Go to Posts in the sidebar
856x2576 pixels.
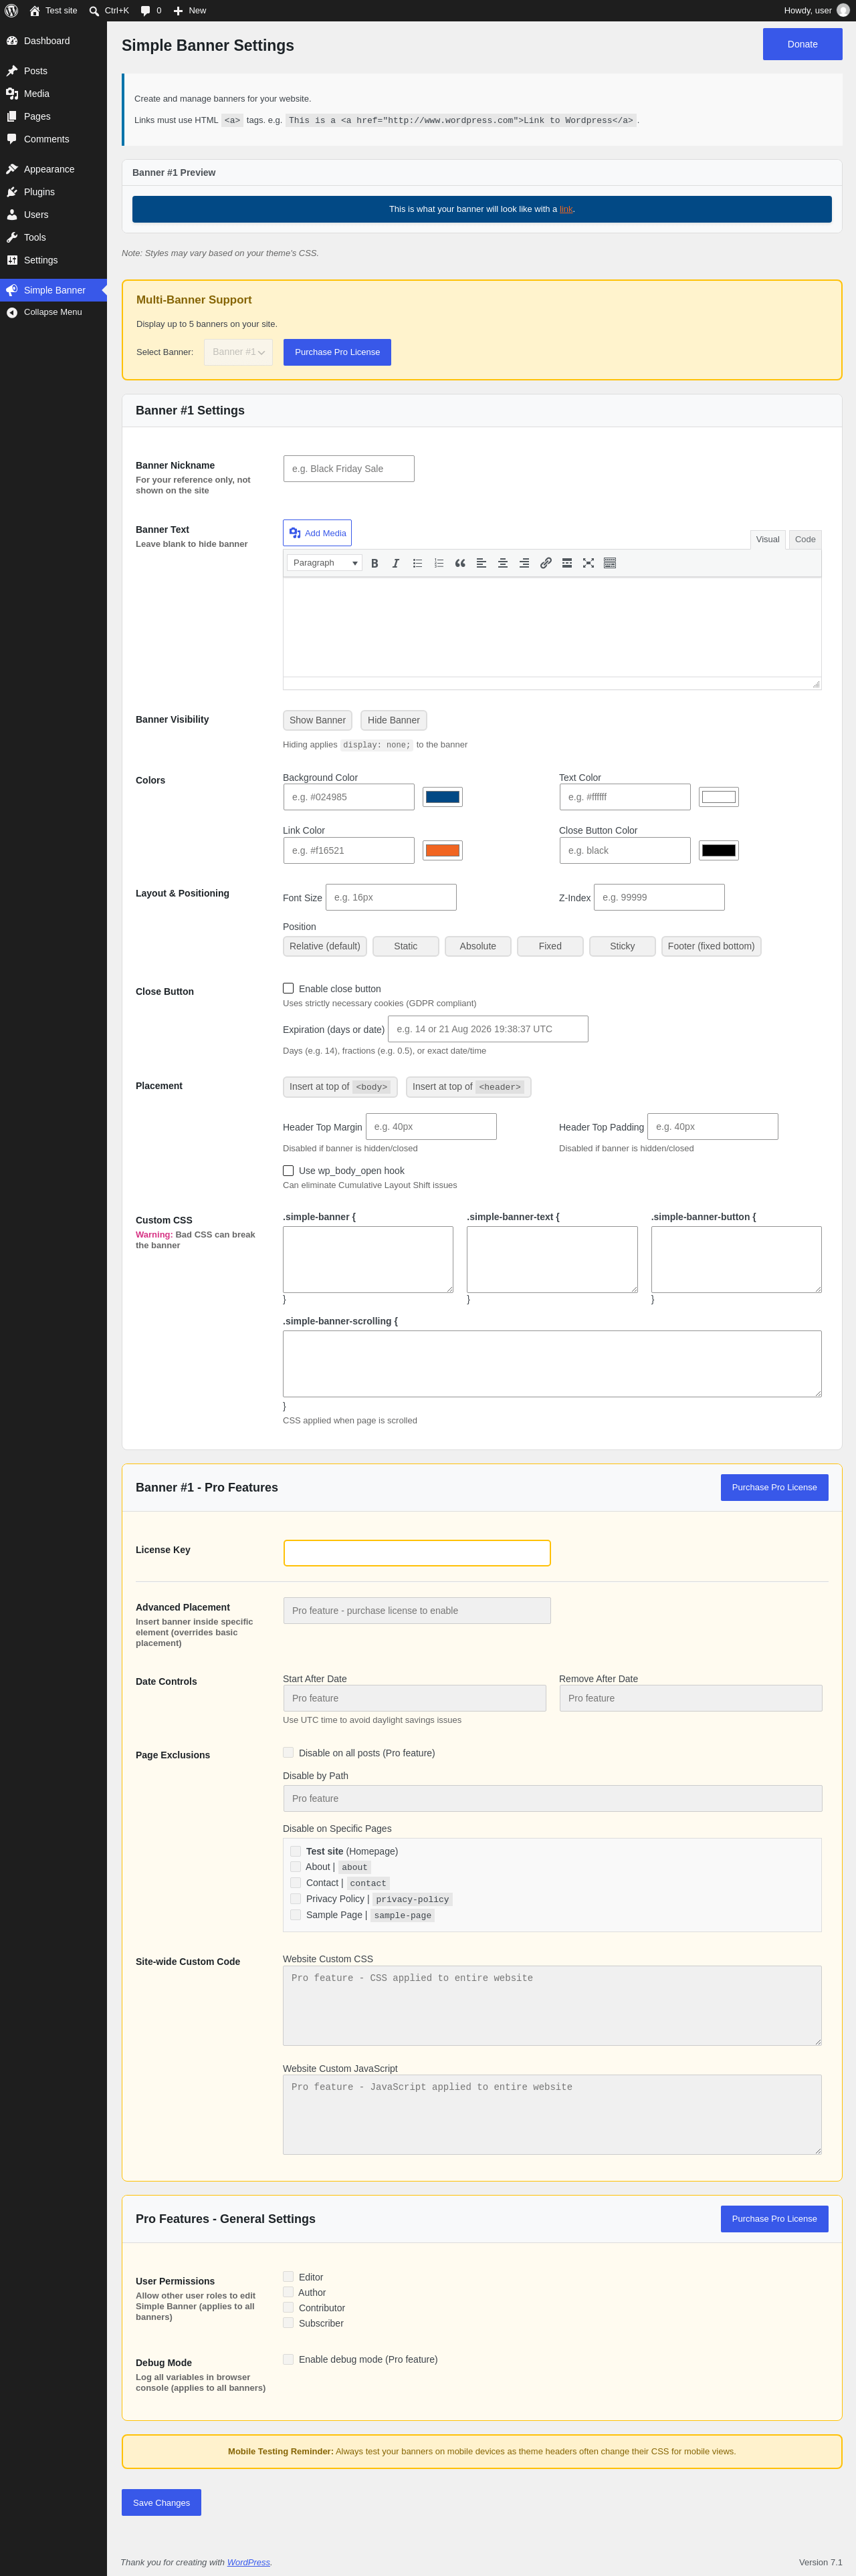point(53,71)
